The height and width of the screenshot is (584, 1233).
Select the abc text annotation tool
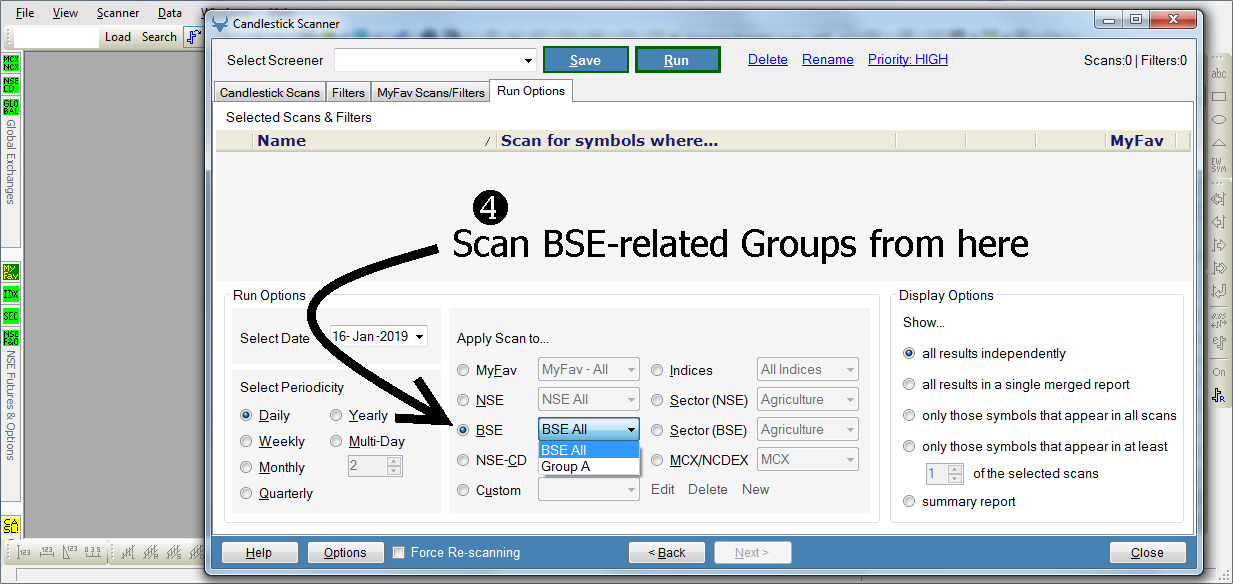click(x=1219, y=74)
